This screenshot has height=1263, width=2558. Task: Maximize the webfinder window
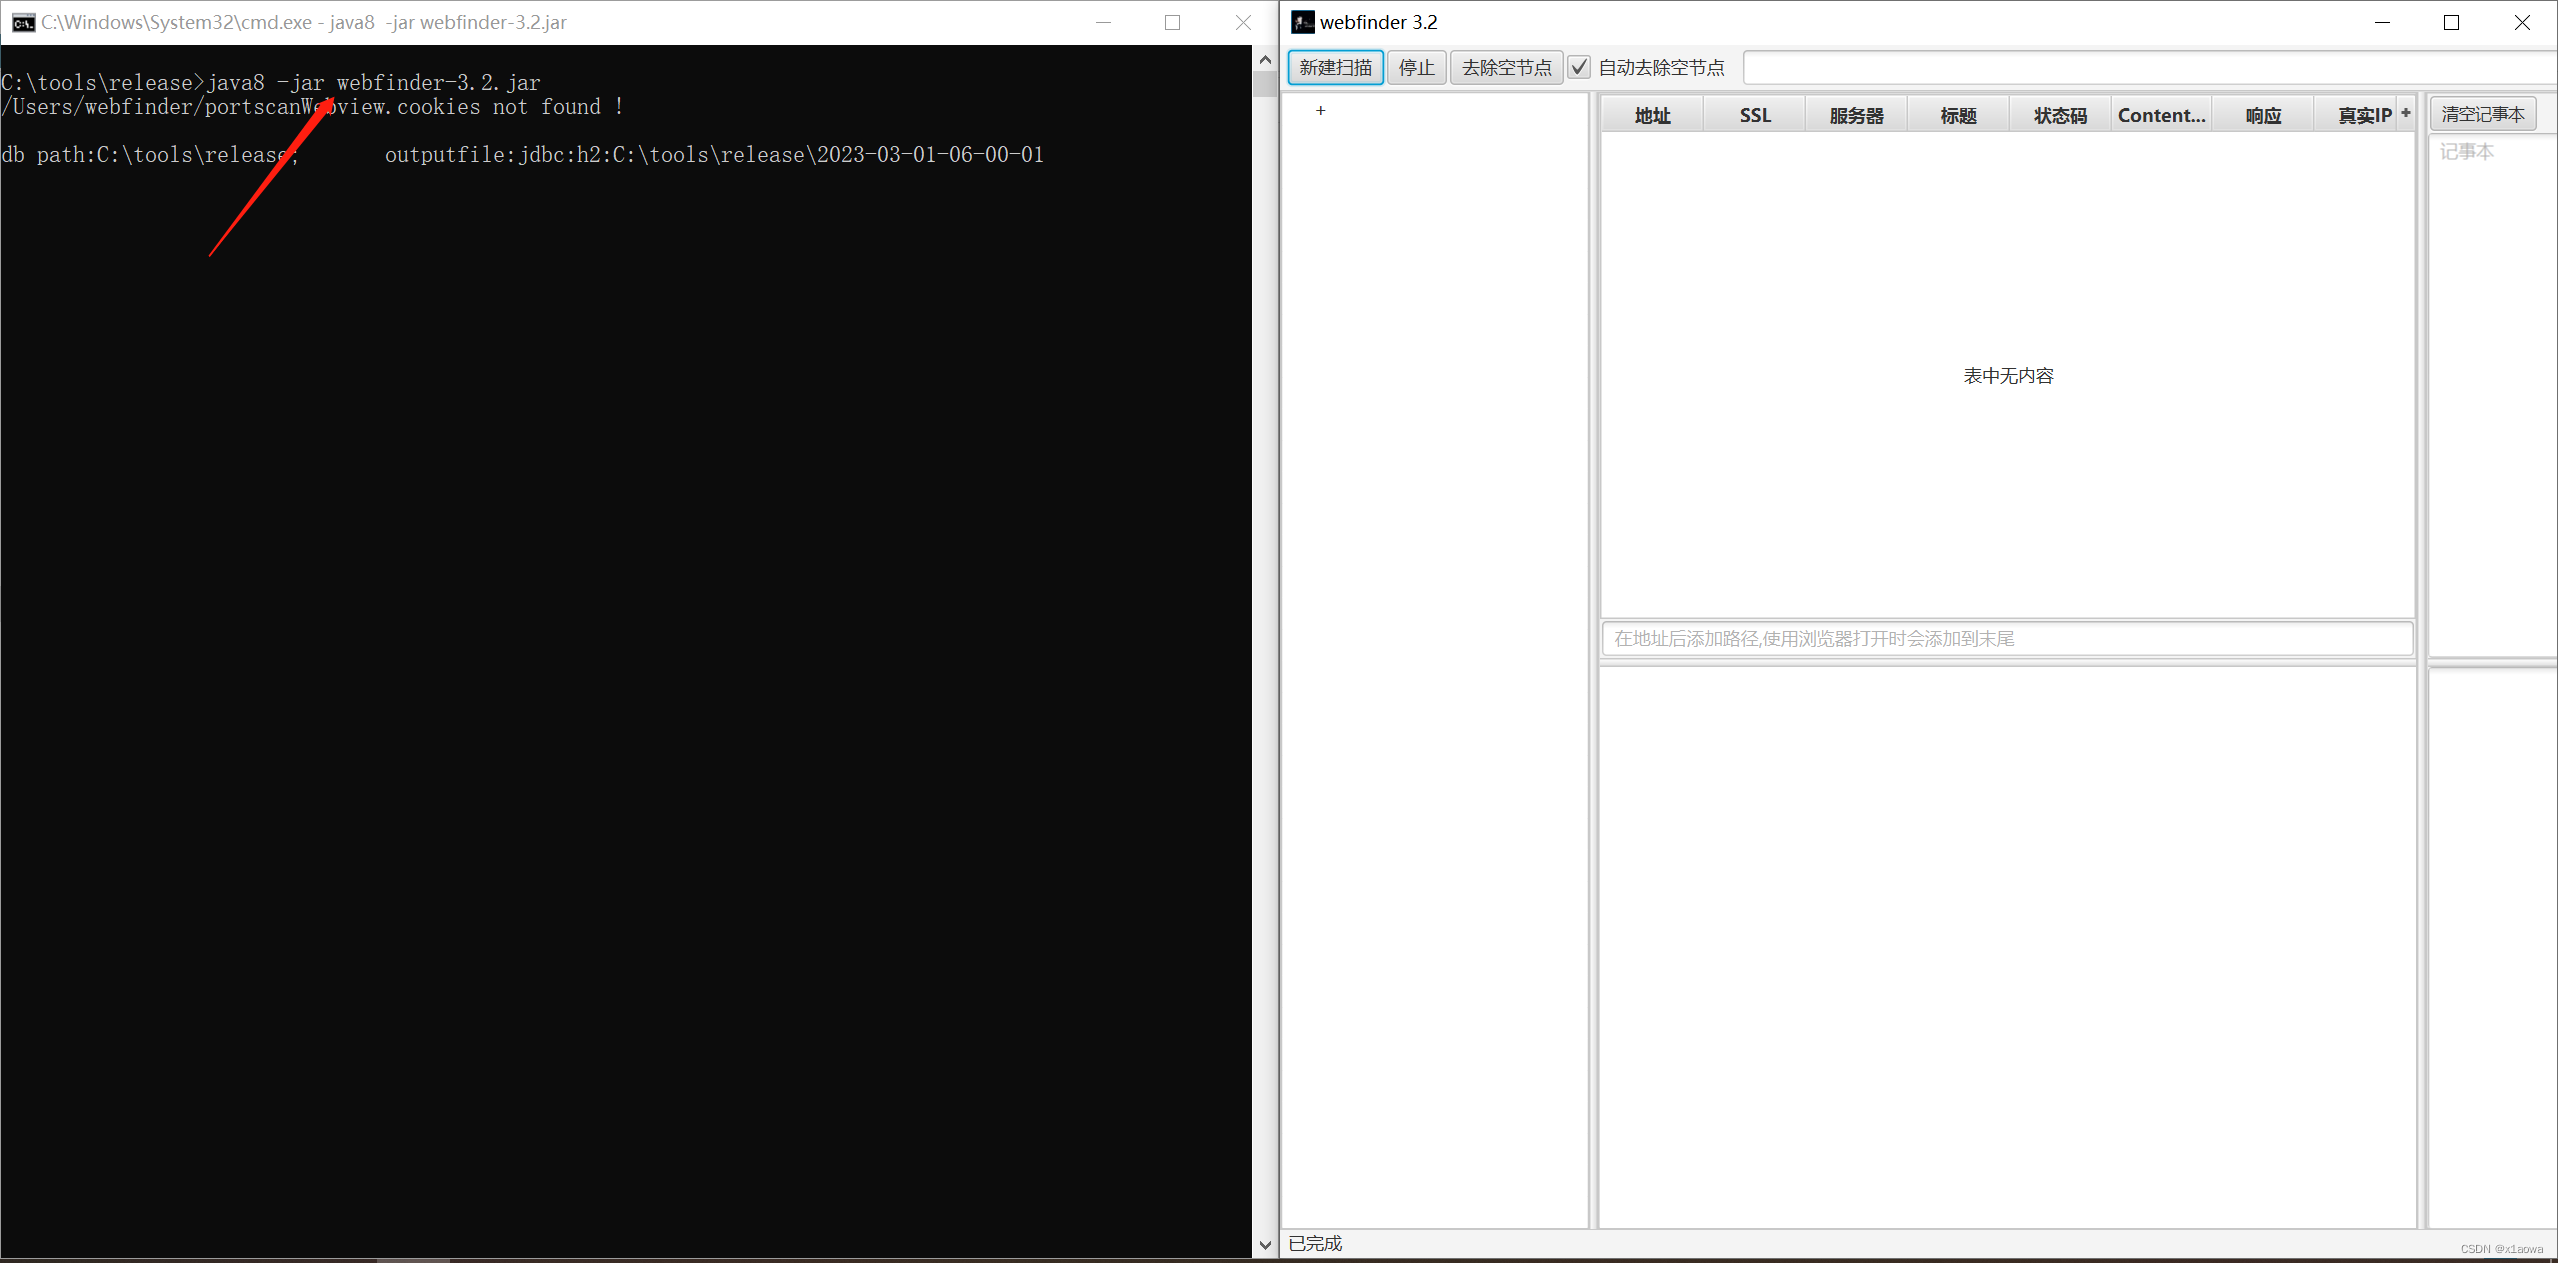point(2451,22)
